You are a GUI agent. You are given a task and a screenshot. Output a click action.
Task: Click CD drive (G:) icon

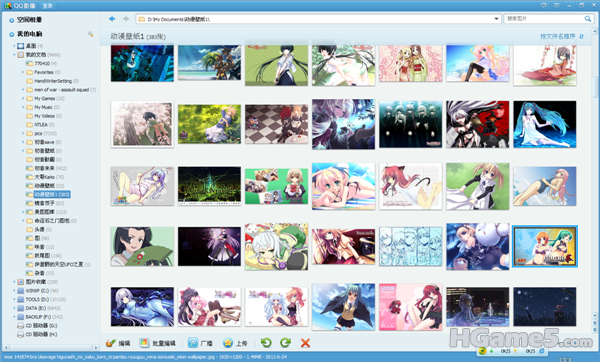(x=21, y=326)
